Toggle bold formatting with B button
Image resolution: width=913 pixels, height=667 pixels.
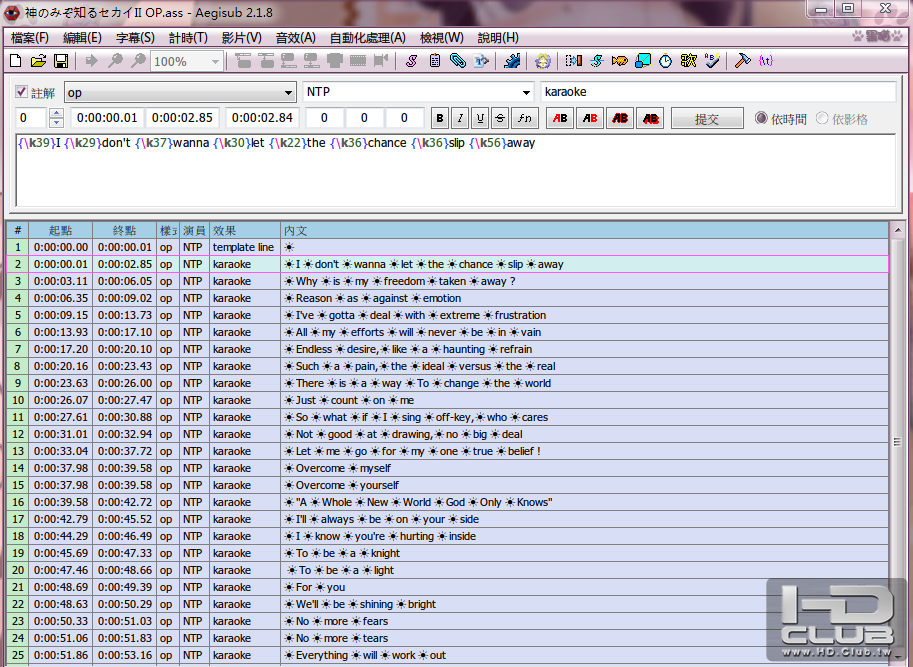440,119
